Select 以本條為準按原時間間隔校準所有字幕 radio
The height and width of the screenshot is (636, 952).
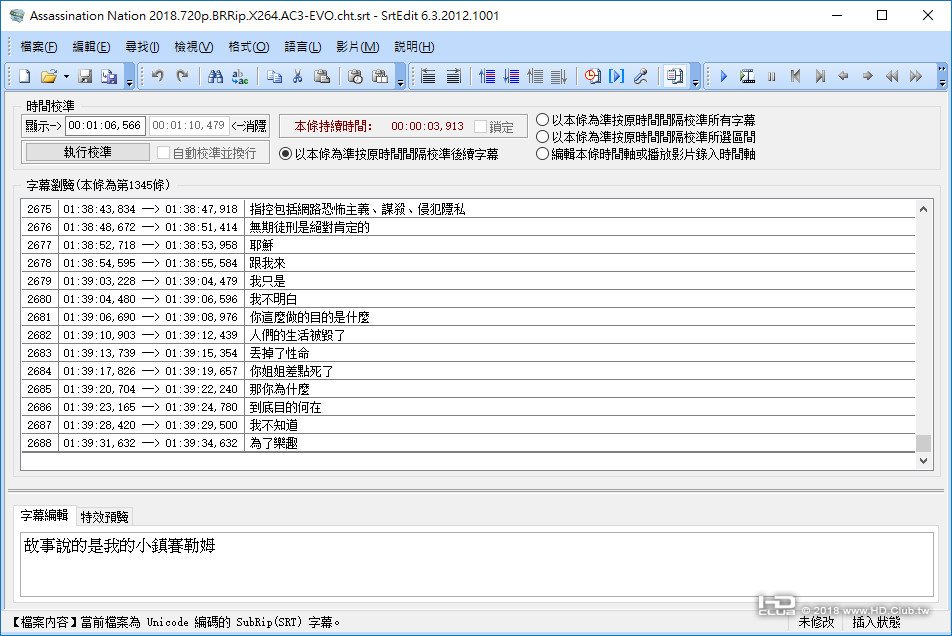[542, 120]
